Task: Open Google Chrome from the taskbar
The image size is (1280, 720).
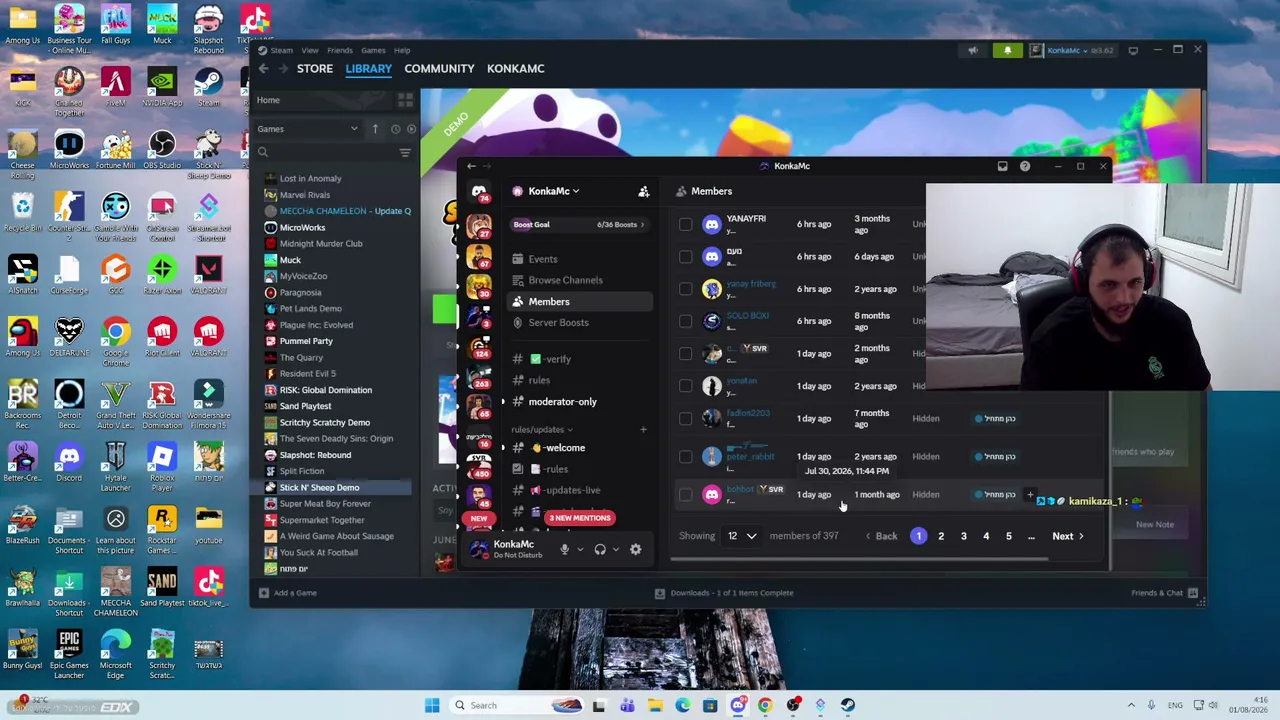Action: (x=765, y=705)
